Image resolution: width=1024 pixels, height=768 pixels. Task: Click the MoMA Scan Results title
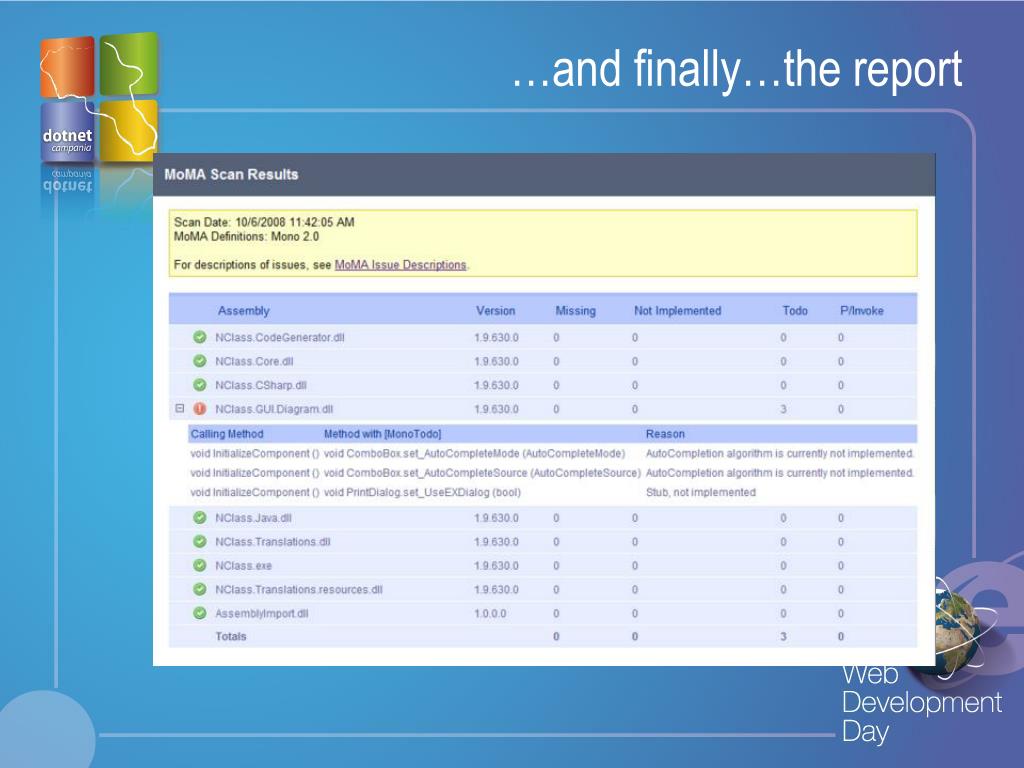pyautogui.click(x=231, y=174)
